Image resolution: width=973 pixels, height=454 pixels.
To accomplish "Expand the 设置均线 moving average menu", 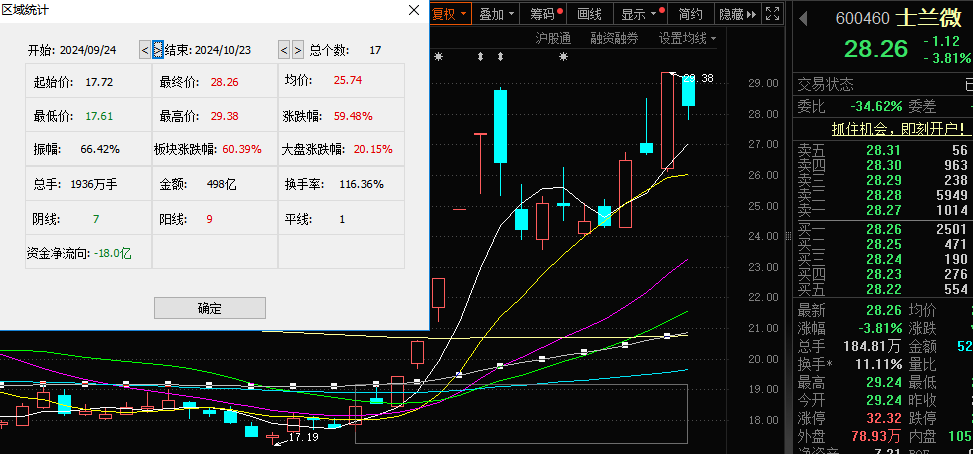I will pos(688,38).
